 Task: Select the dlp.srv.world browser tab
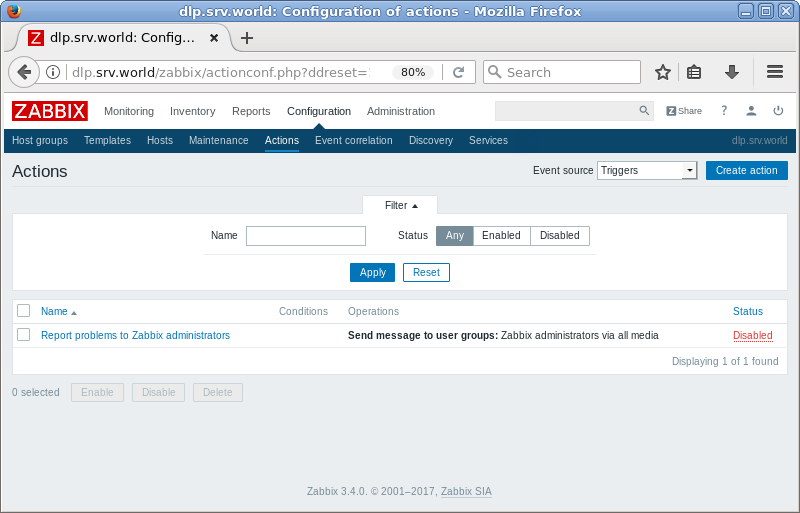pyautogui.click(x=122, y=38)
